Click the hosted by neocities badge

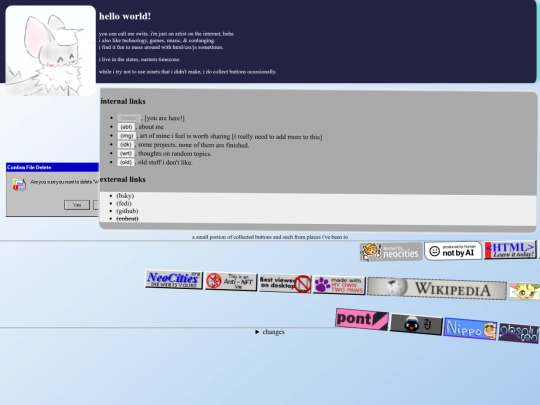click(391, 252)
